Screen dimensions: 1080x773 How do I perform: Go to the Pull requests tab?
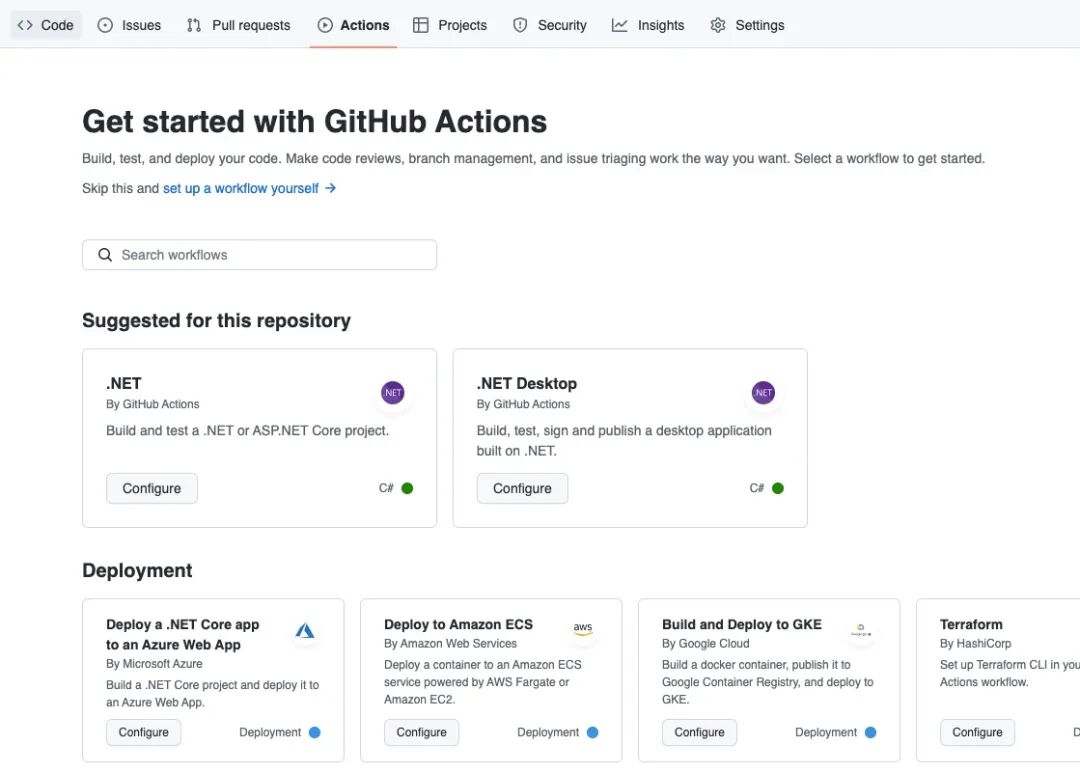[x=238, y=25]
